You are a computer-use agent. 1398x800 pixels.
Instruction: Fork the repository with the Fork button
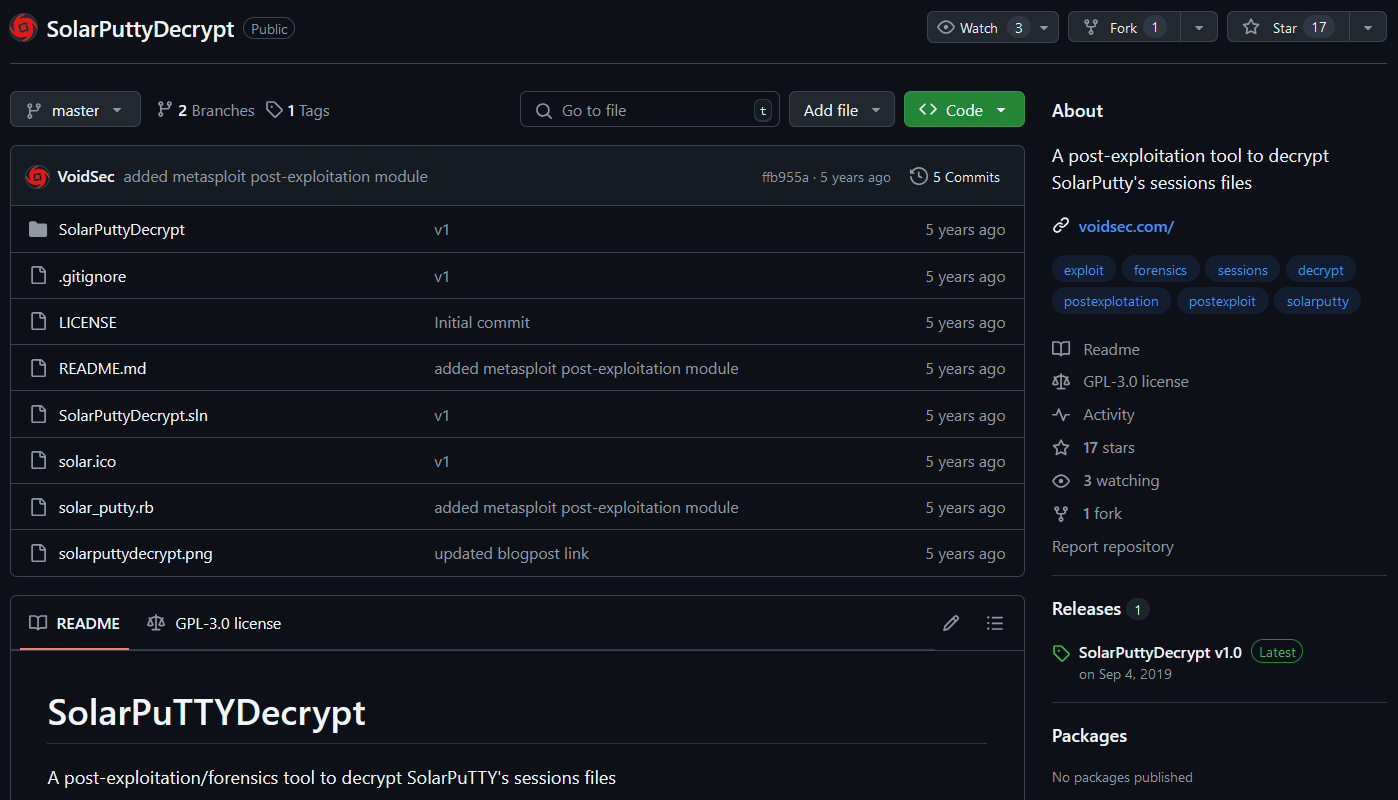(1125, 28)
